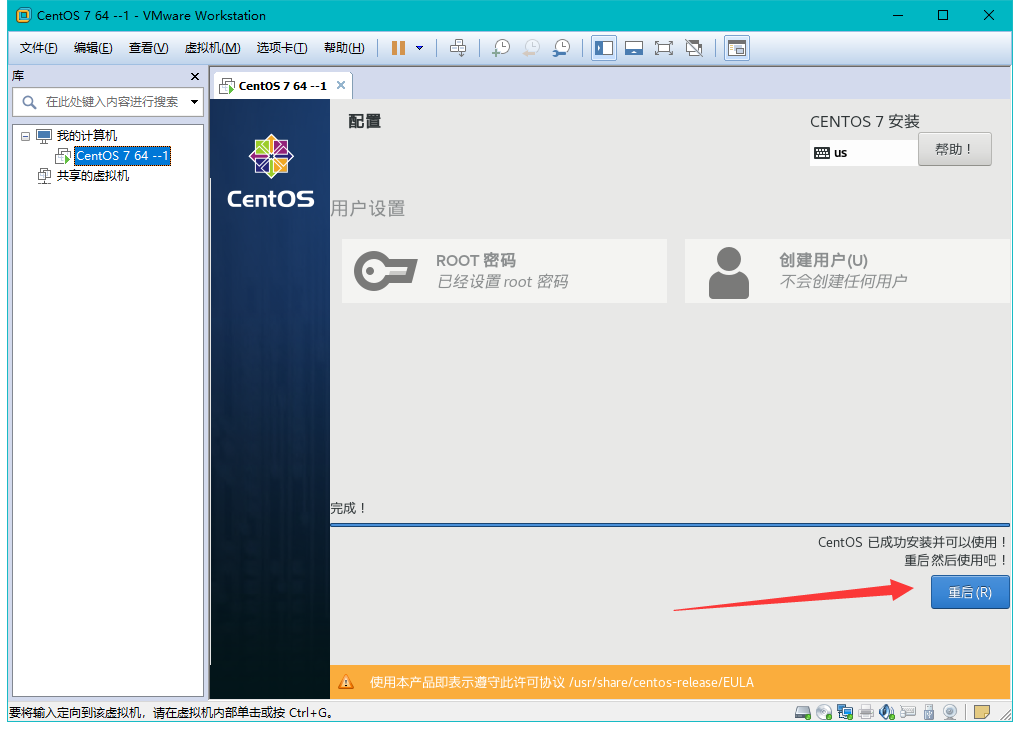Click the EULA license warning bar
1020x729 pixels.
point(670,682)
